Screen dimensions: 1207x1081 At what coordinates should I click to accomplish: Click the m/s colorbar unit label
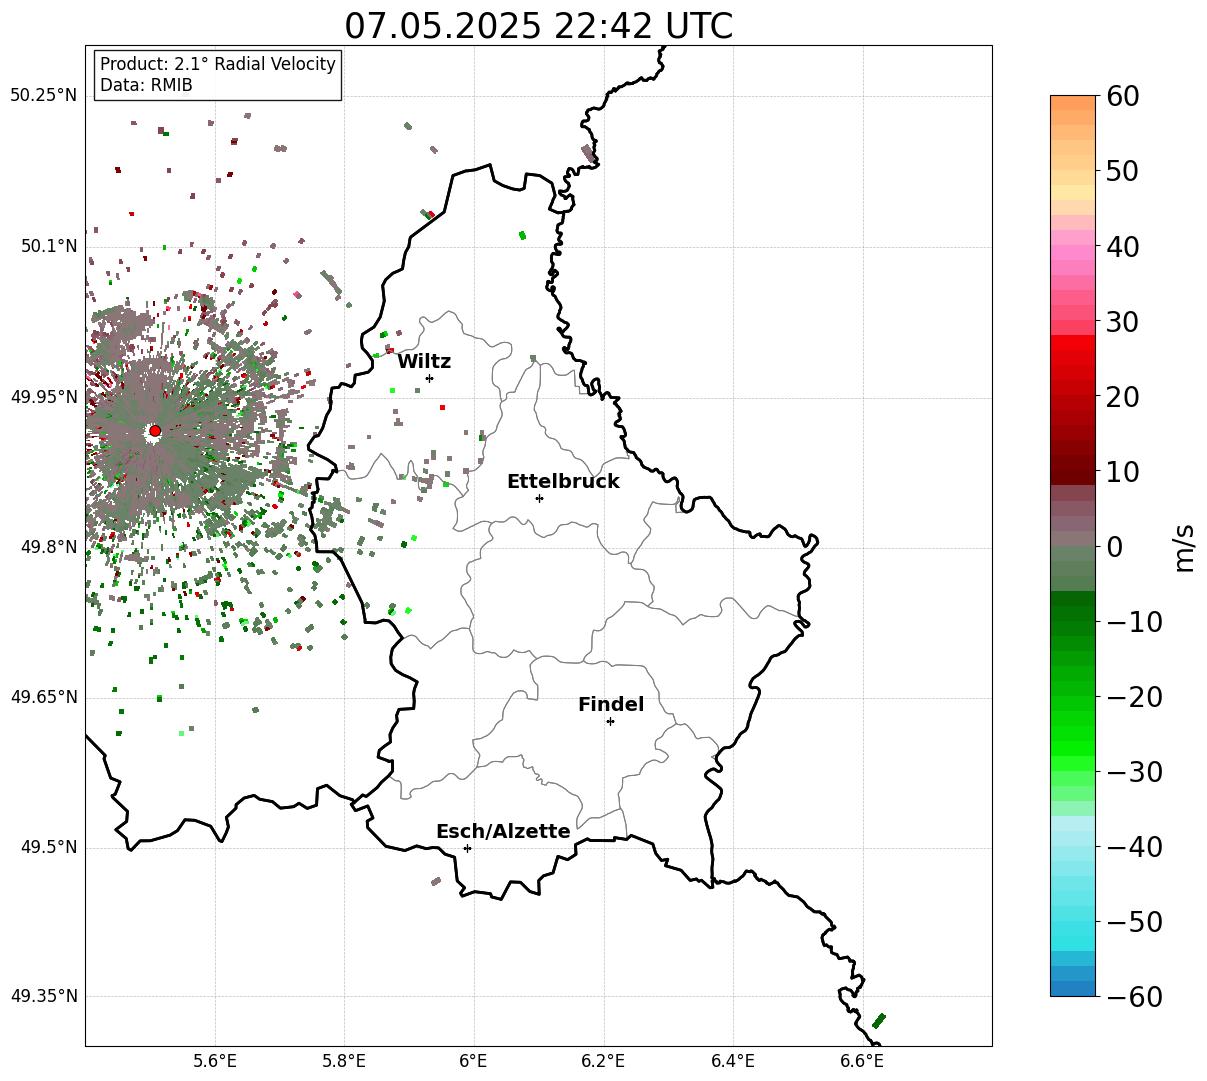(x=1185, y=546)
